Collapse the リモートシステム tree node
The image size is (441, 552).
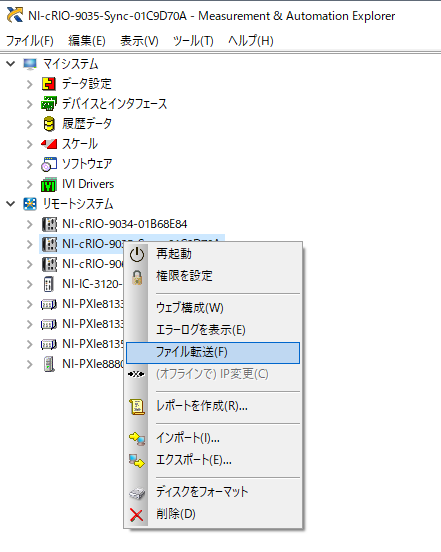click(11, 203)
